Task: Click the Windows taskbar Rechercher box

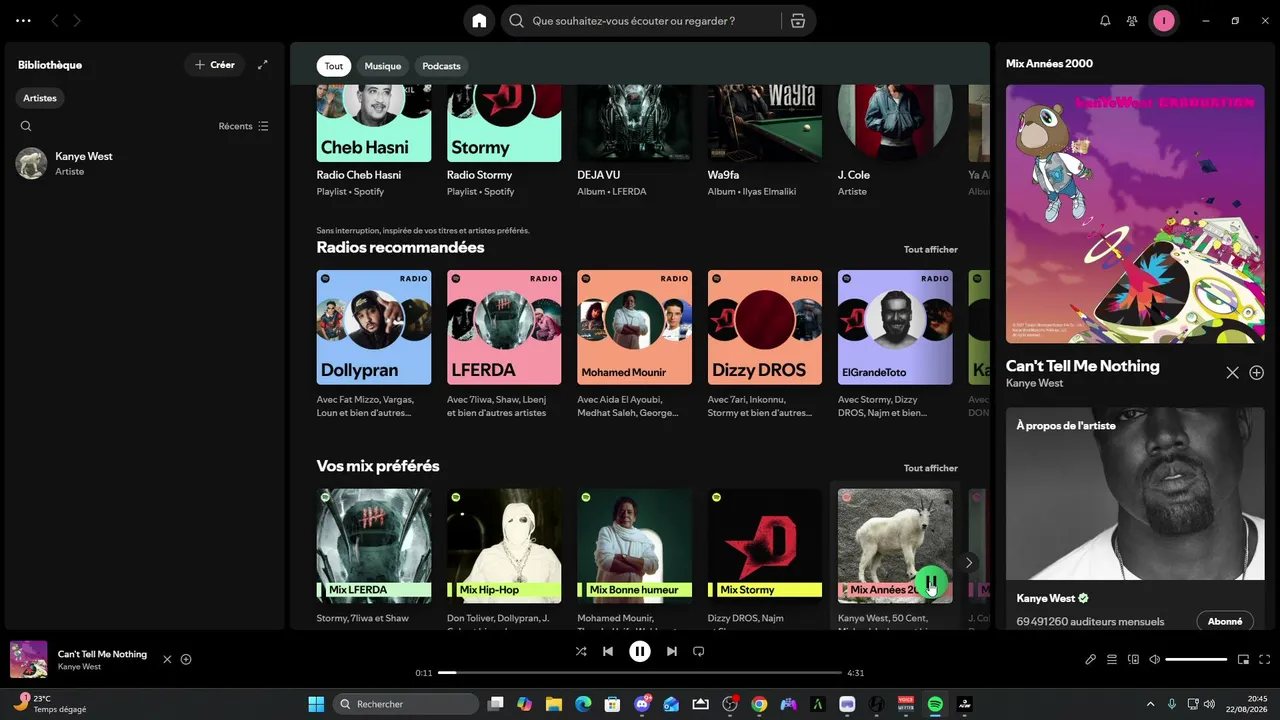Action: pos(405,704)
